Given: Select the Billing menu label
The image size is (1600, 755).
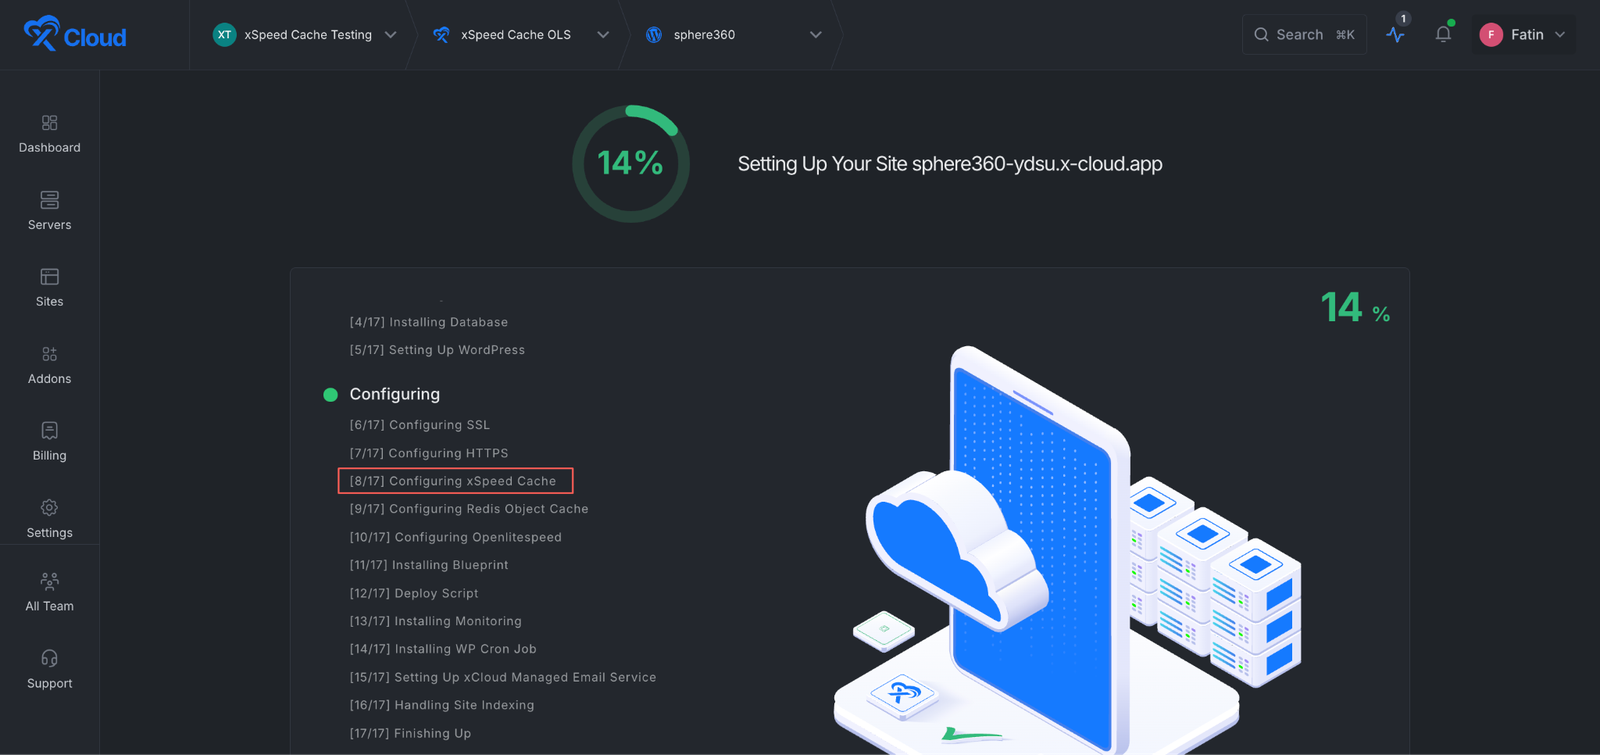Looking at the screenshot, I should [x=50, y=456].
